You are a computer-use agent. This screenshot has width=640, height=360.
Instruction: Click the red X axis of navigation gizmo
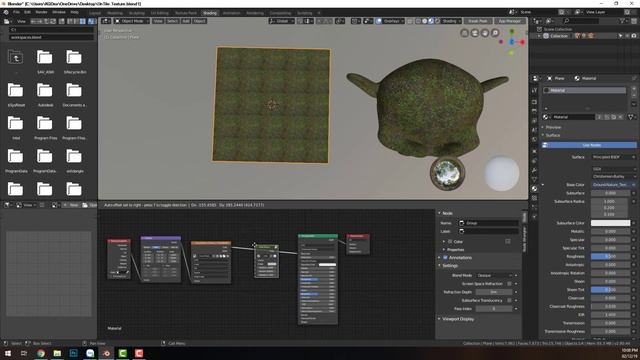(x=522, y=42)
